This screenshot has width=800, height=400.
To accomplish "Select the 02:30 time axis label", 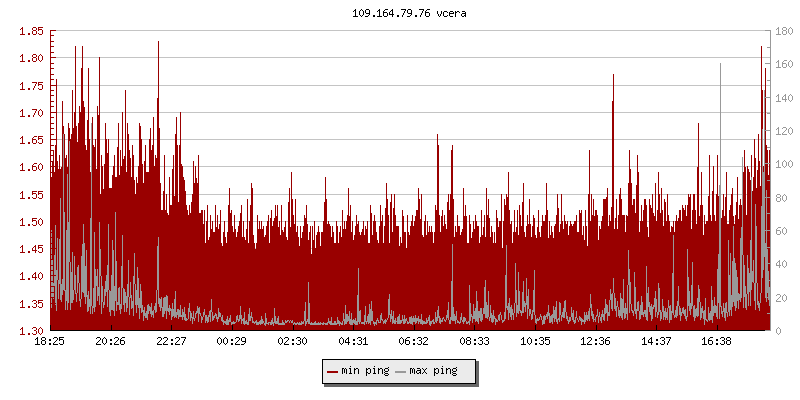I will coord(292,341).
